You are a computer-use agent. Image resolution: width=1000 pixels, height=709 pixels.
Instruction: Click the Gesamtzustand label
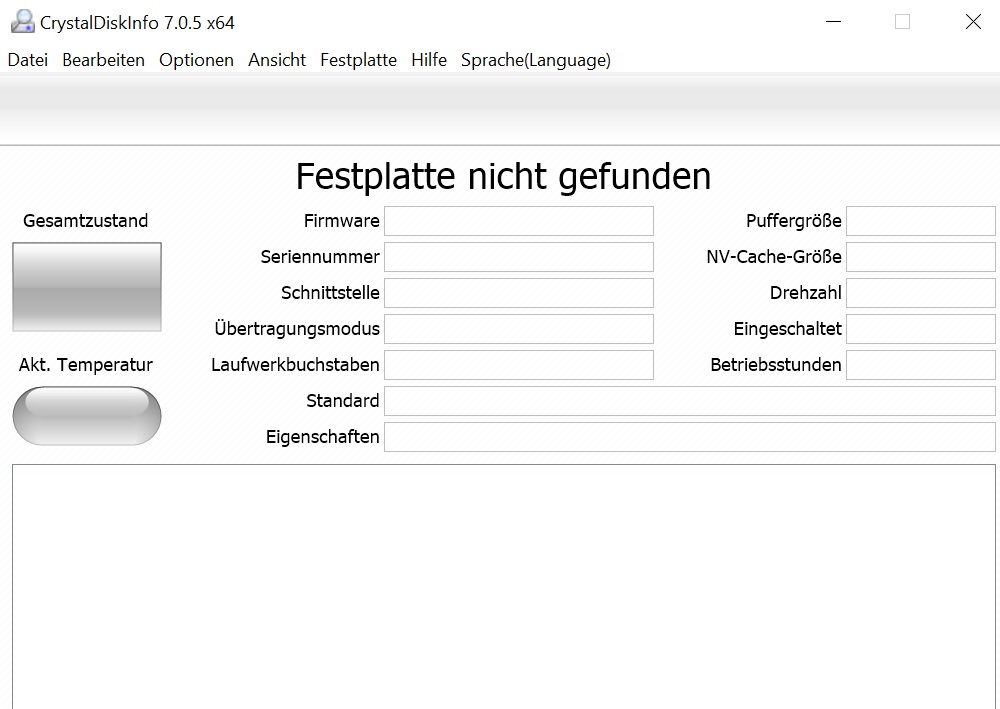tap(85, 221)
